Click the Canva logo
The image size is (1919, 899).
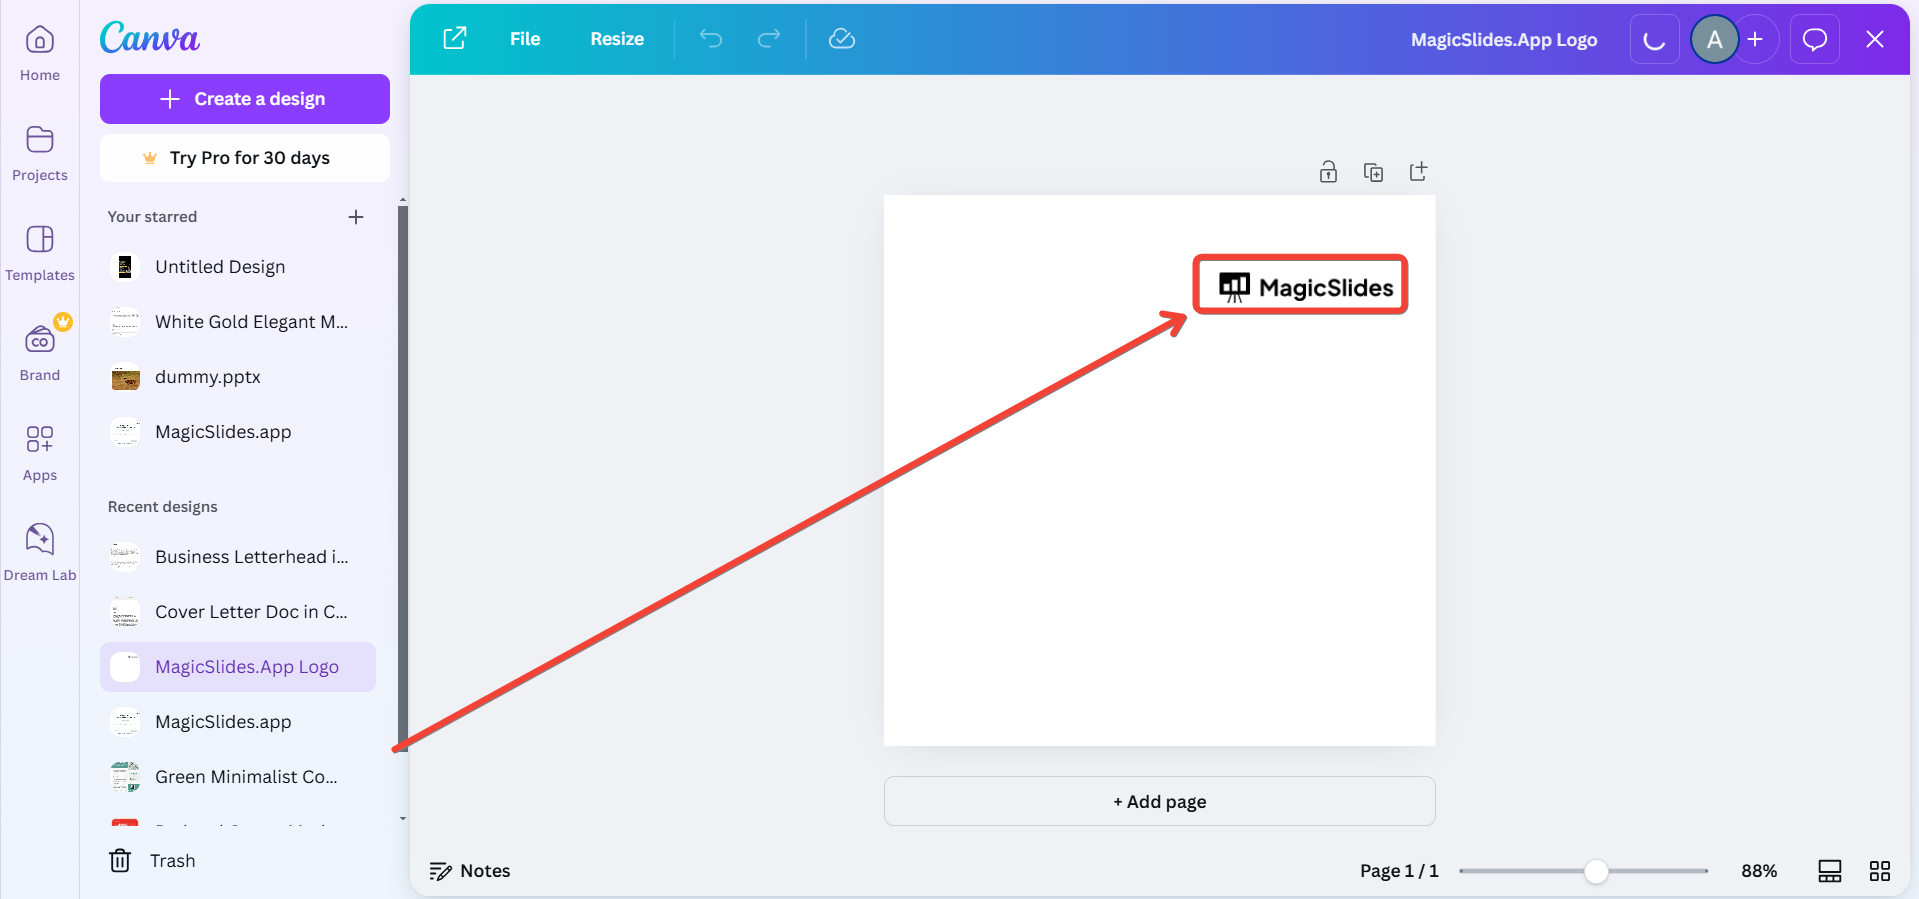(150, 38)
